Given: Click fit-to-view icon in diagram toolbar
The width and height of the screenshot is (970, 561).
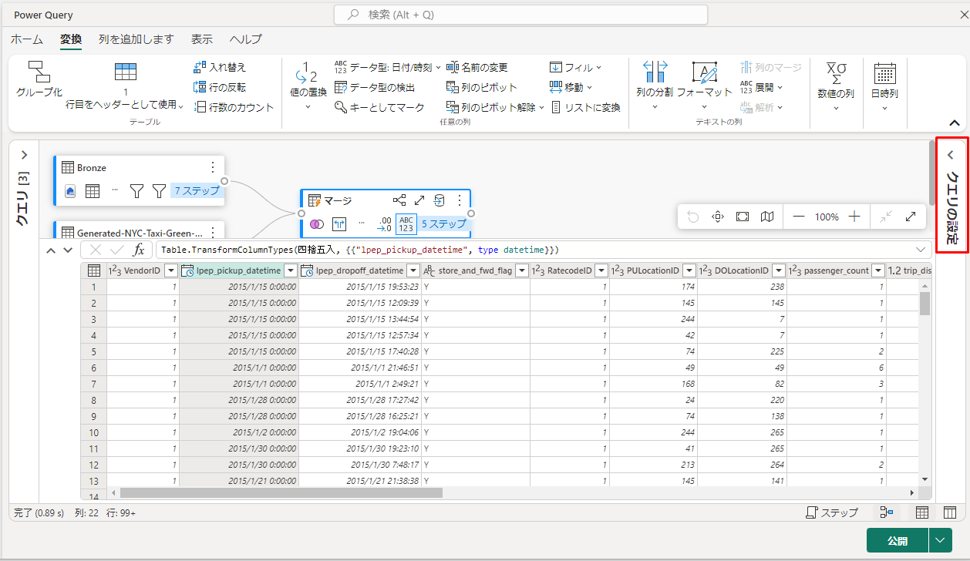Looking at the screenshot, I should click(742, 217).
